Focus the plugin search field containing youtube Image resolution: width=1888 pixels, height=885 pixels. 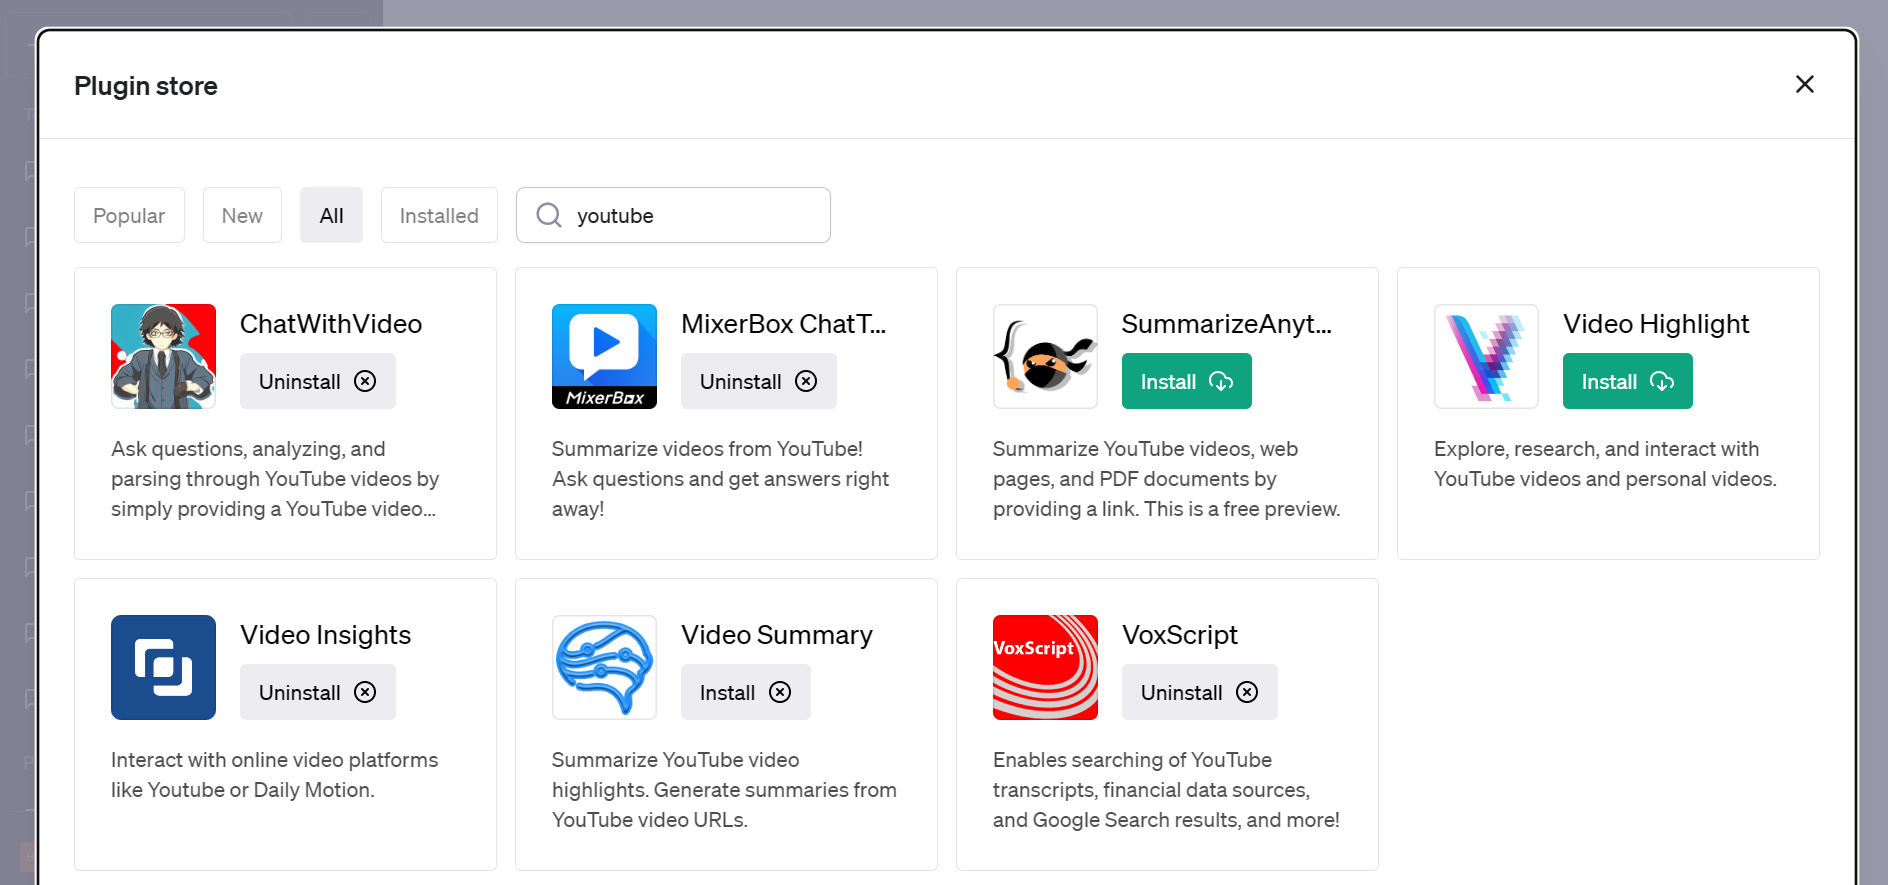click(673, 215)
